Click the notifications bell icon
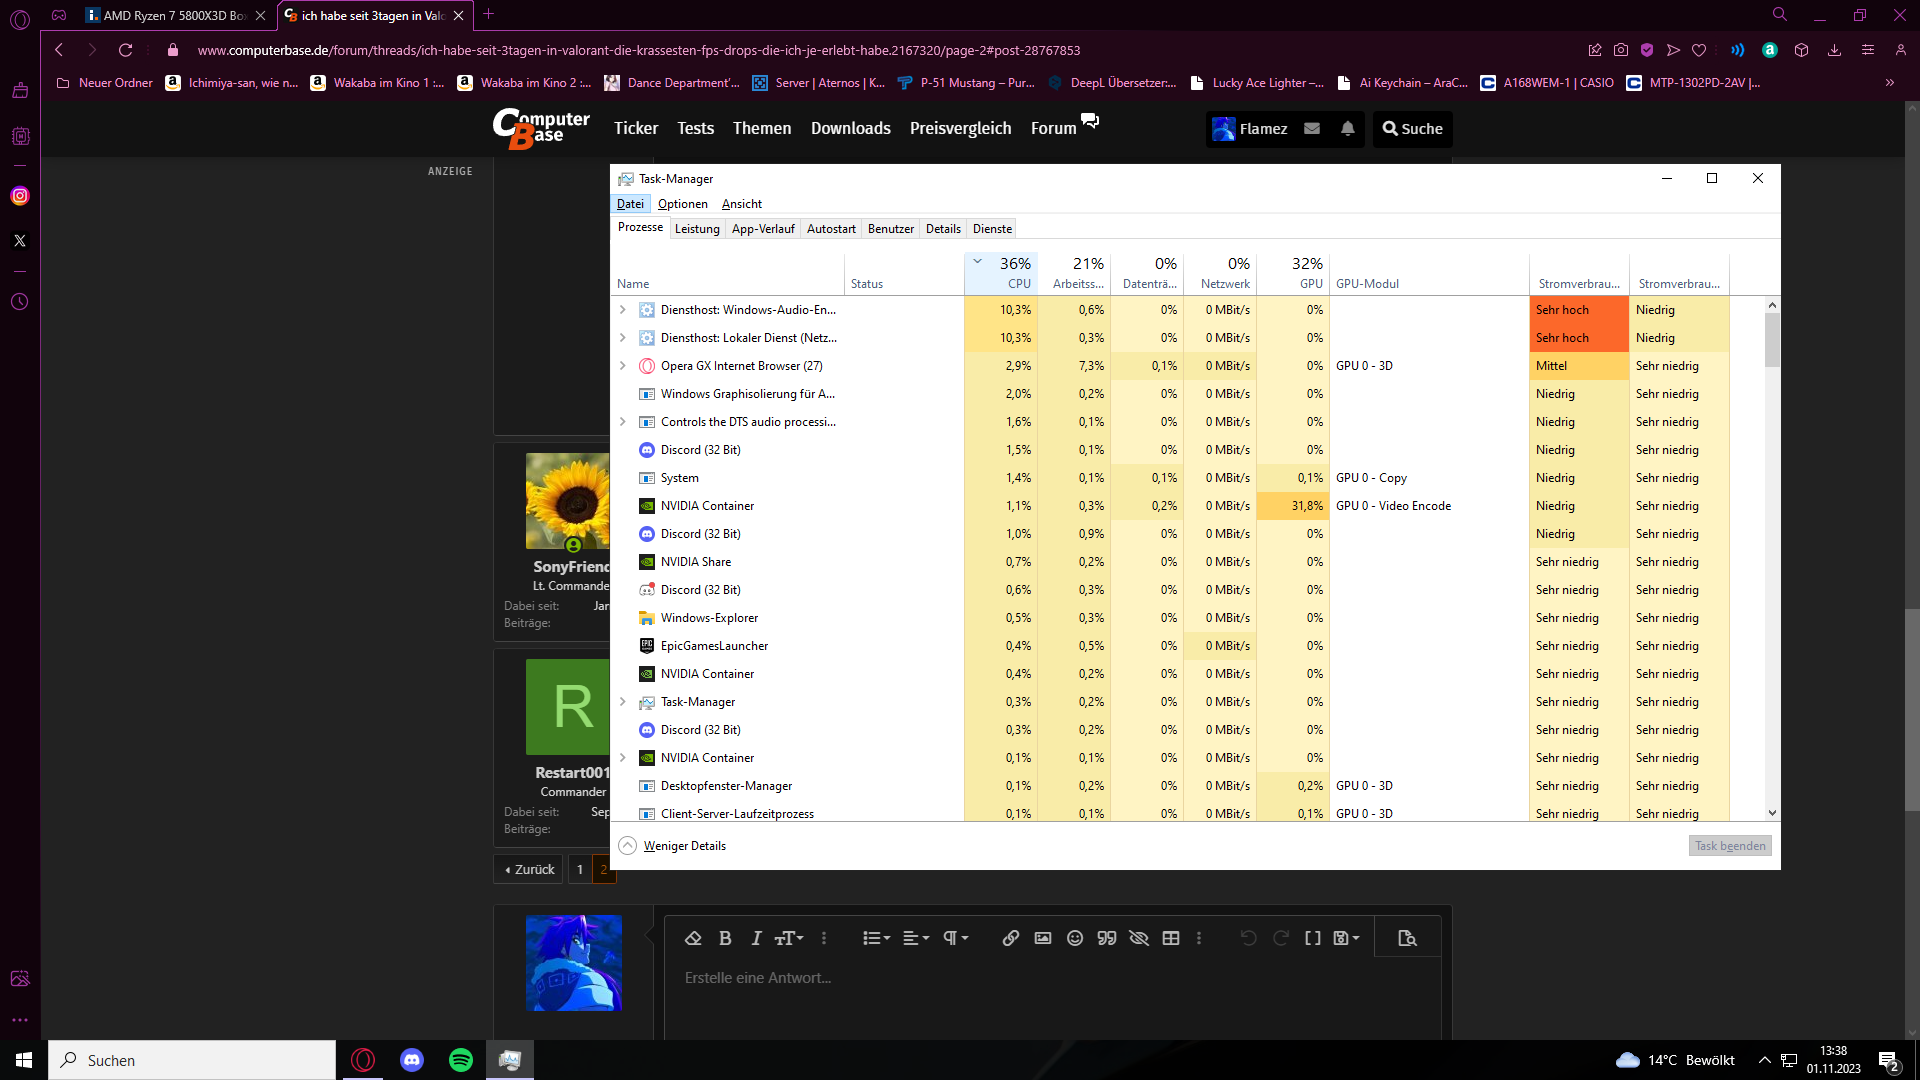Screen dimensions: 1920x1080 coord(1348,128)
